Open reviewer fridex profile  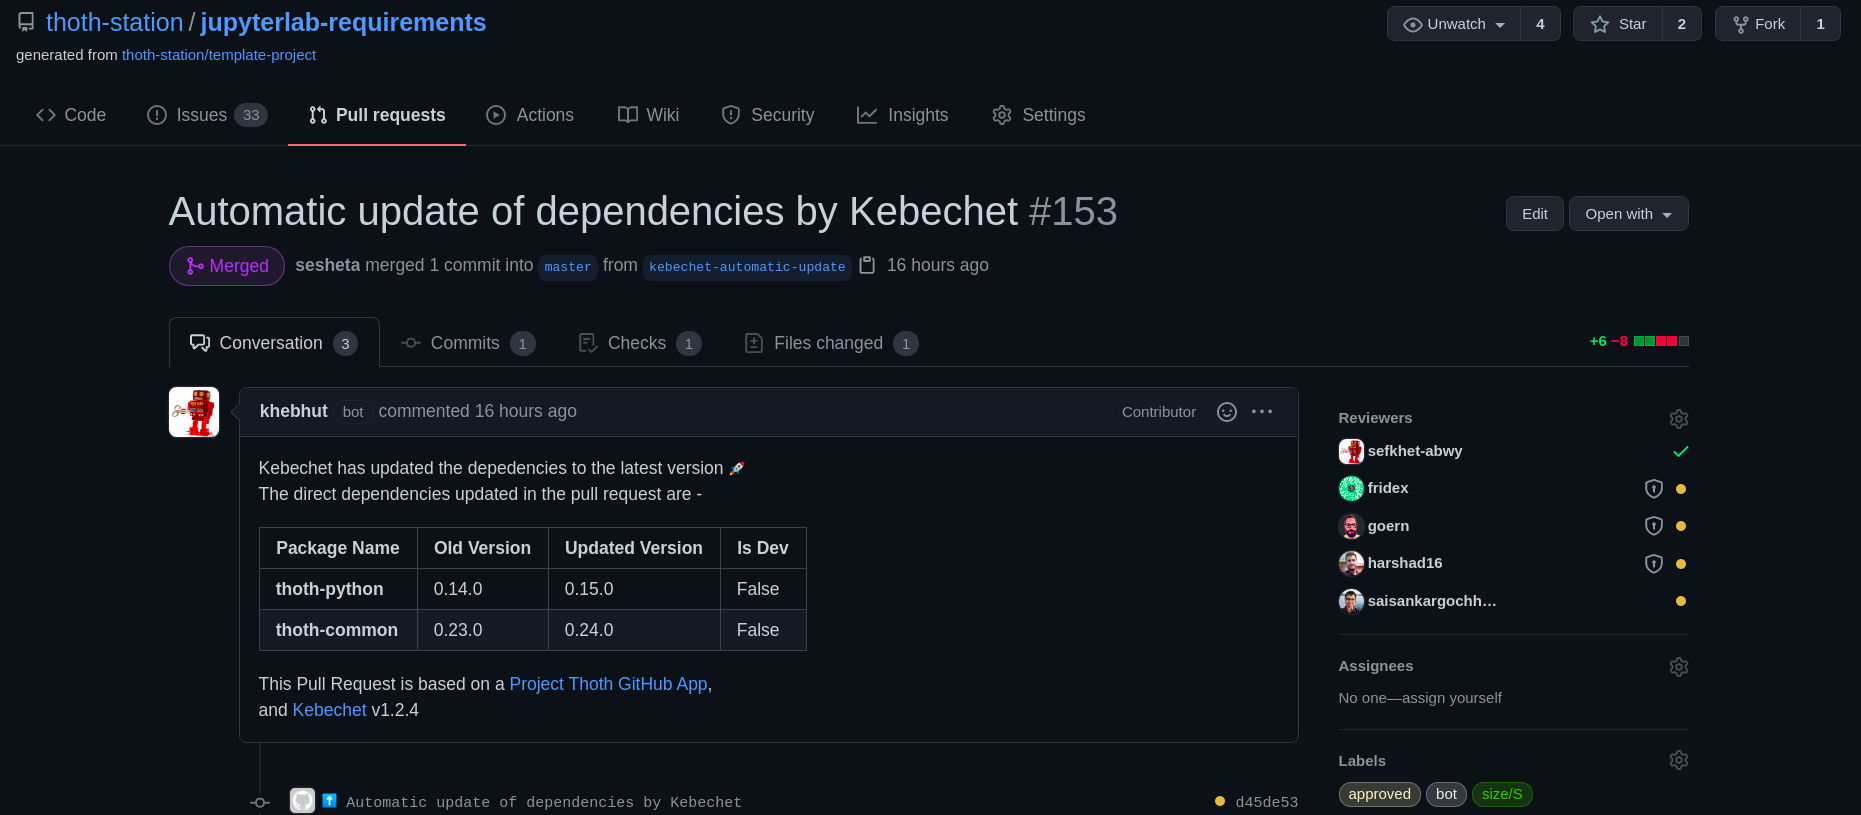click(x=1387, y=488)
